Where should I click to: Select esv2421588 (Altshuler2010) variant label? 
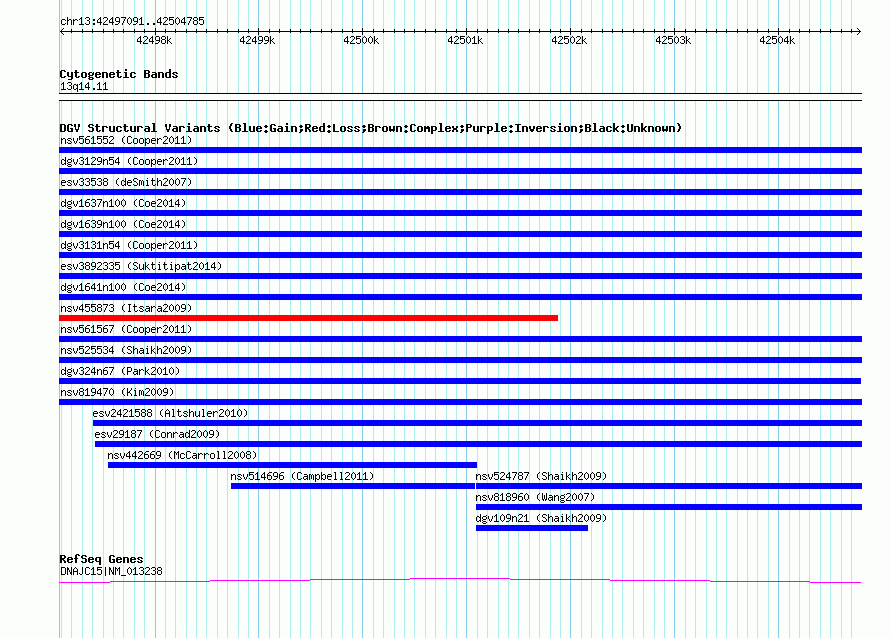[170, 413]
